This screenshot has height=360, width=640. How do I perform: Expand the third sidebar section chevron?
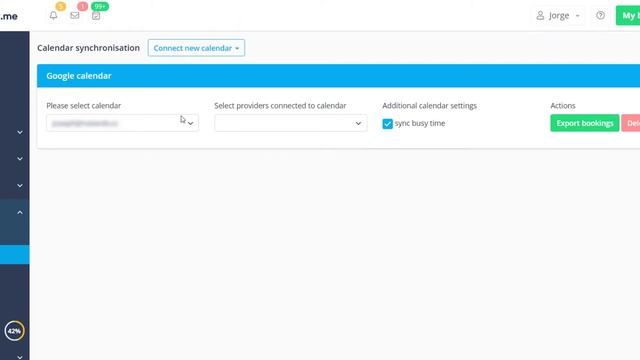pyautogui.click(x=20, y=185)
